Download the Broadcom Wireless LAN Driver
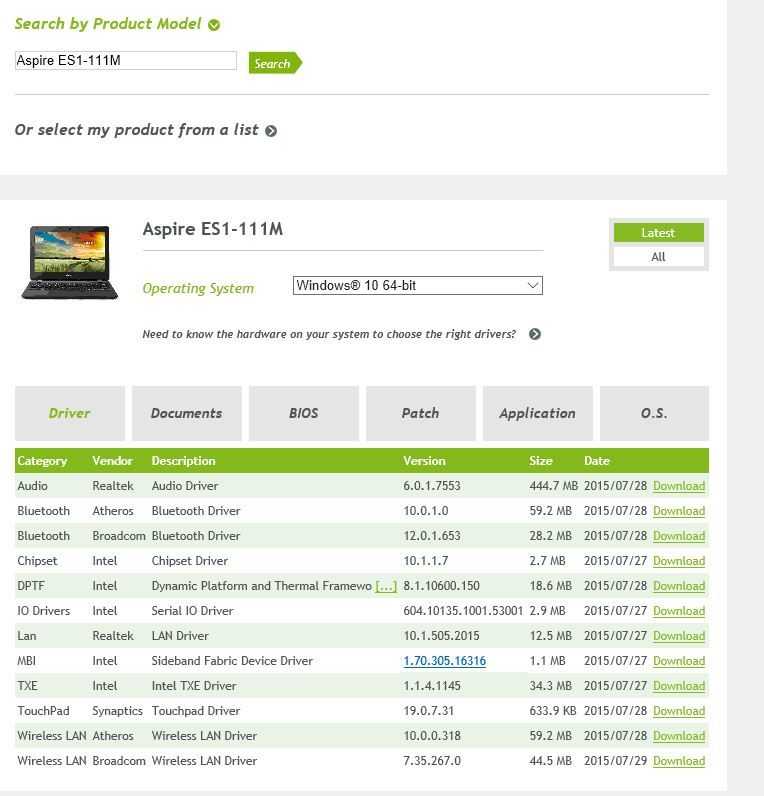Screen dimensions: 764x796 coord(679,761)
